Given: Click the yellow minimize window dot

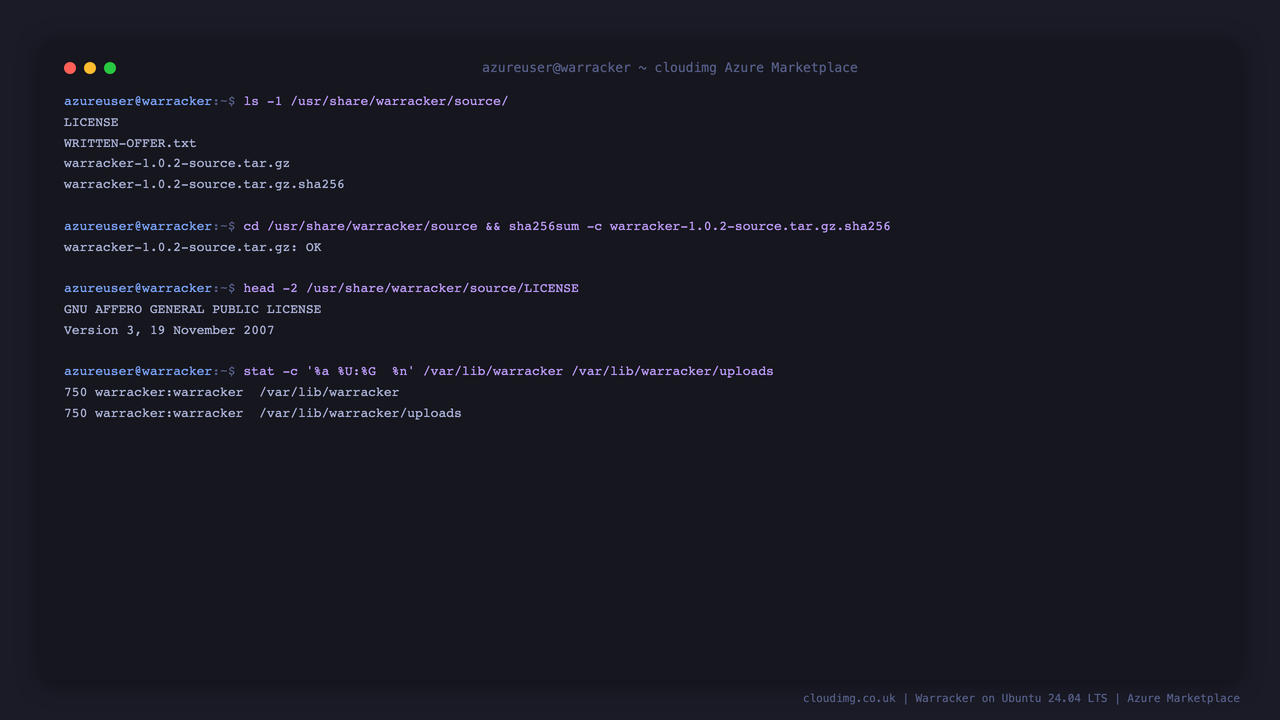Looking at the screenshot, I should coord(90,68).
